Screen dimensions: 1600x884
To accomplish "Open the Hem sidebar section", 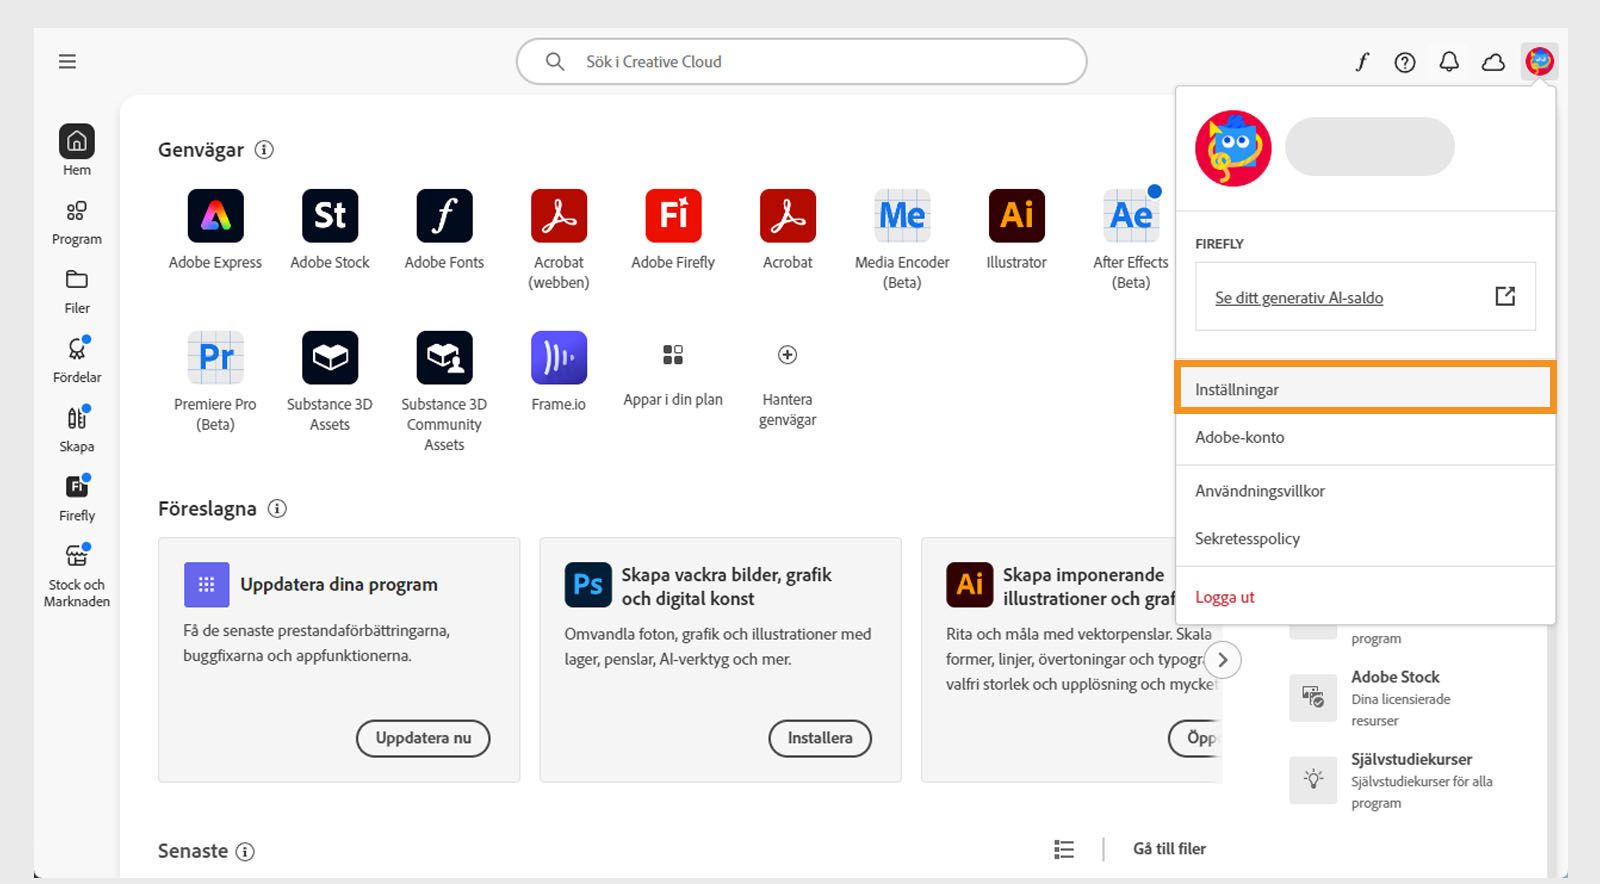I will point(77,150).
